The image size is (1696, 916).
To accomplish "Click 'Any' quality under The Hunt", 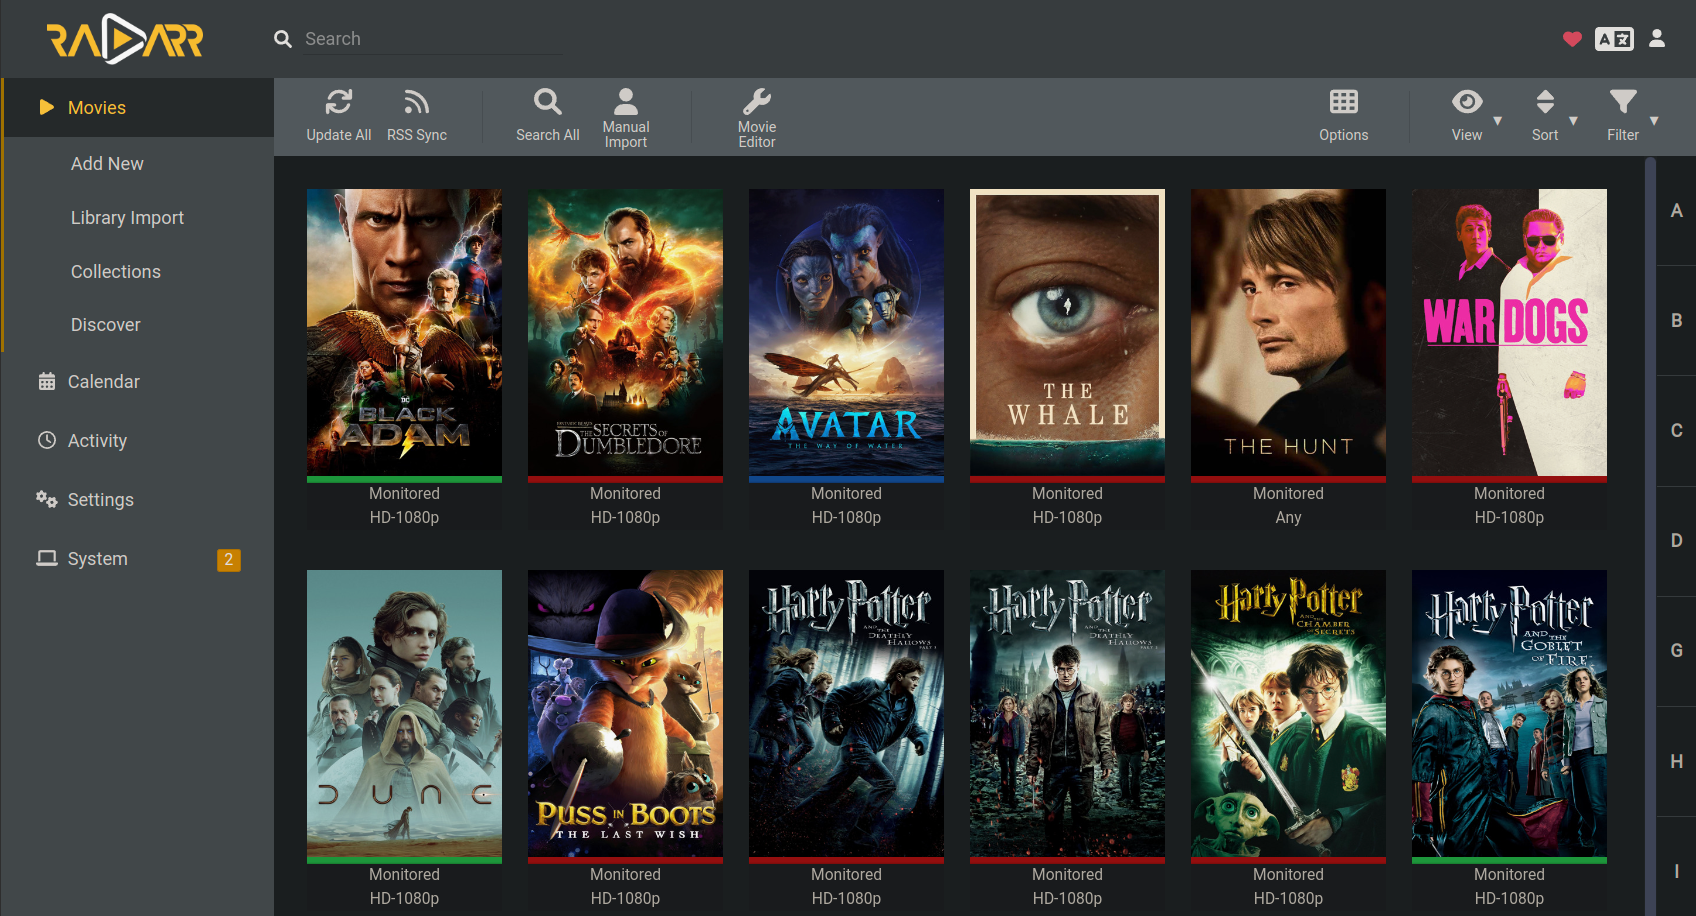I will tap(1288, 518).
